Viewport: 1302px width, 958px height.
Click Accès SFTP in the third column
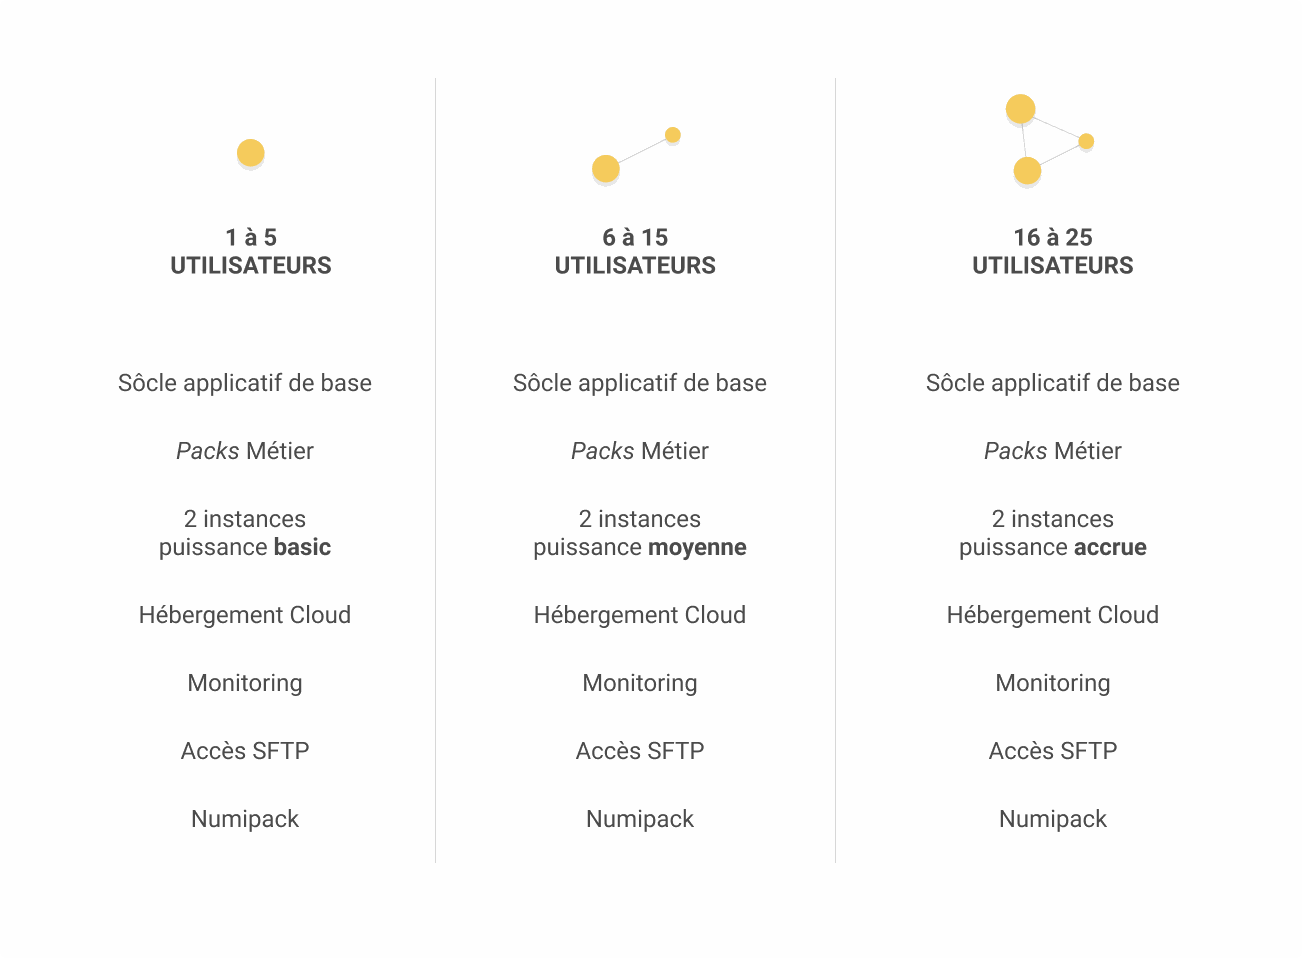coord(1053,751)
